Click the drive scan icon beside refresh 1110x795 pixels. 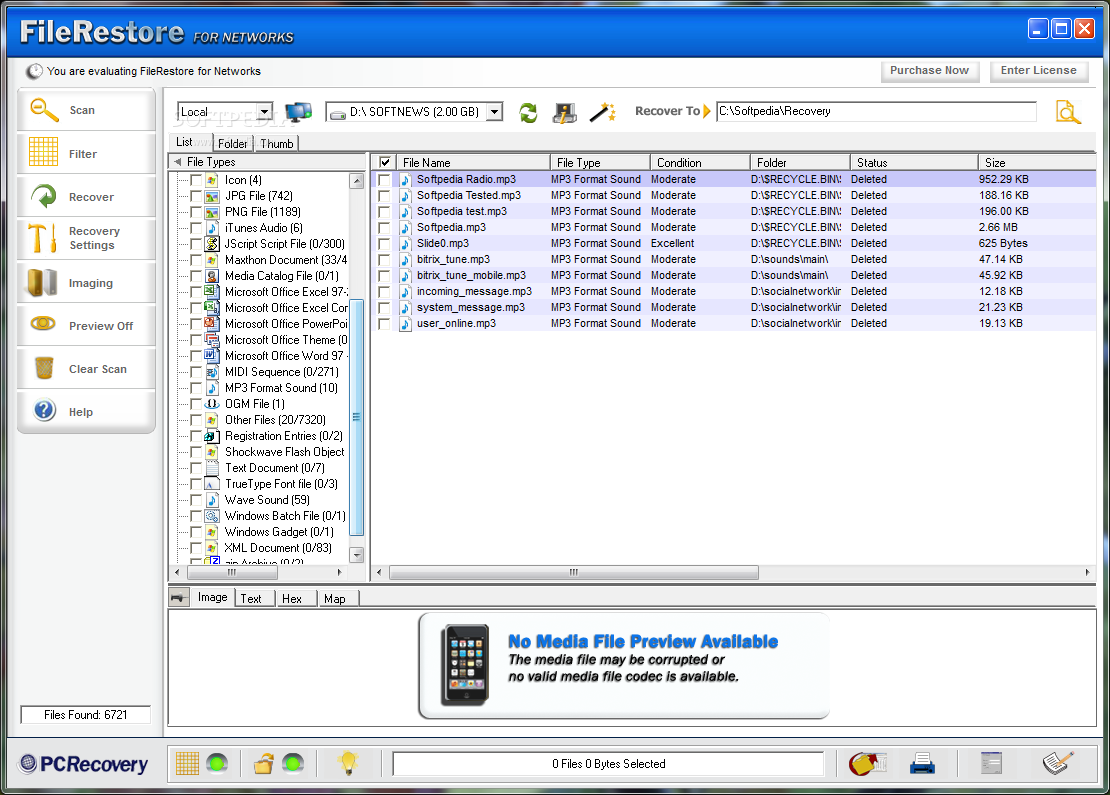tap(565, 113)
